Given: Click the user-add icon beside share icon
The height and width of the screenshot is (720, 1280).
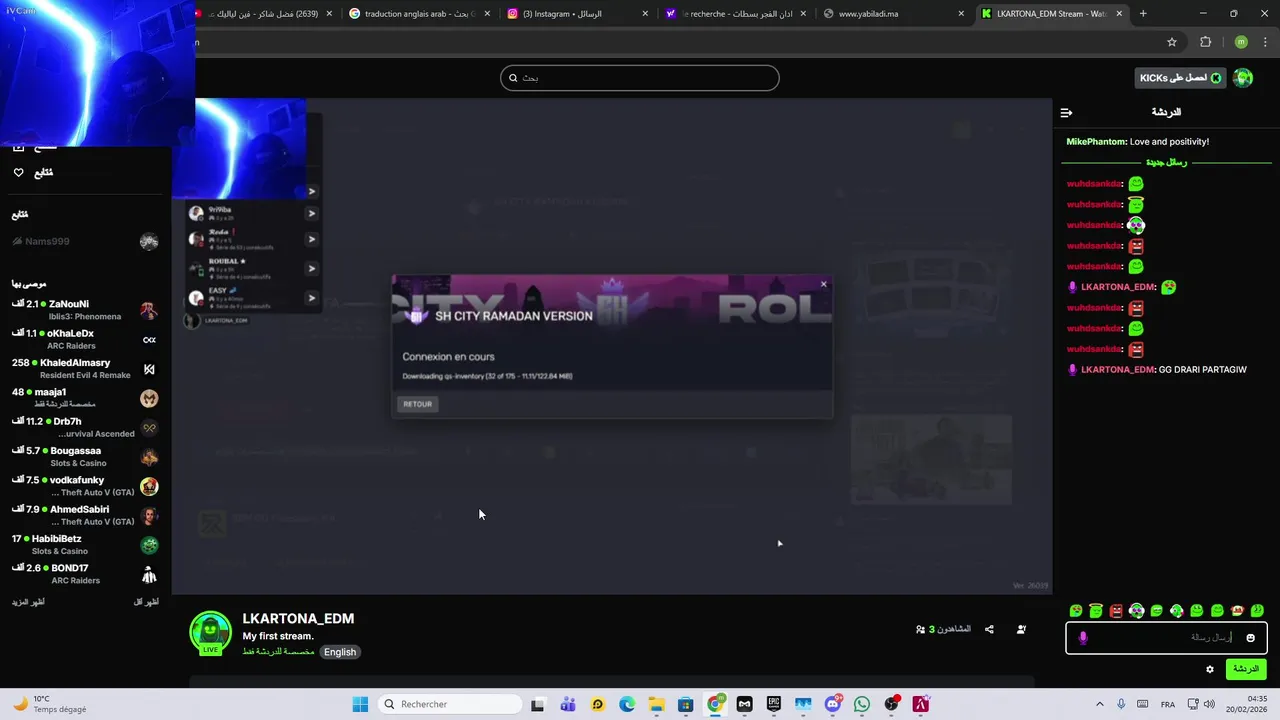Looking at the screenshot, I should (1021, 629).
